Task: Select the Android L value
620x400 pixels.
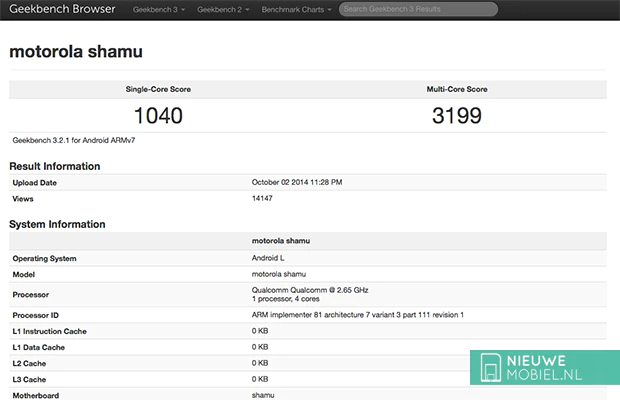Action: (x=268, y=258)
